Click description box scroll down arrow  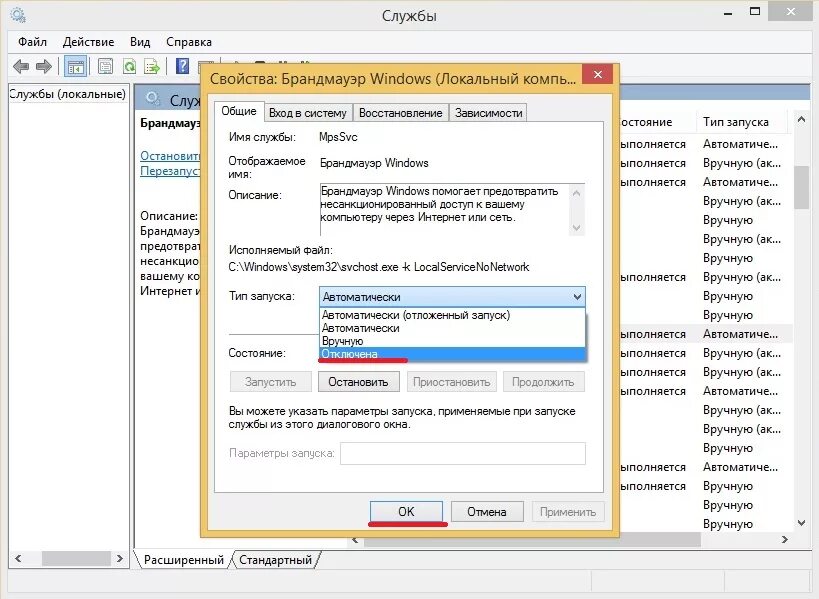pyautogui.click(x=576, y=227)
